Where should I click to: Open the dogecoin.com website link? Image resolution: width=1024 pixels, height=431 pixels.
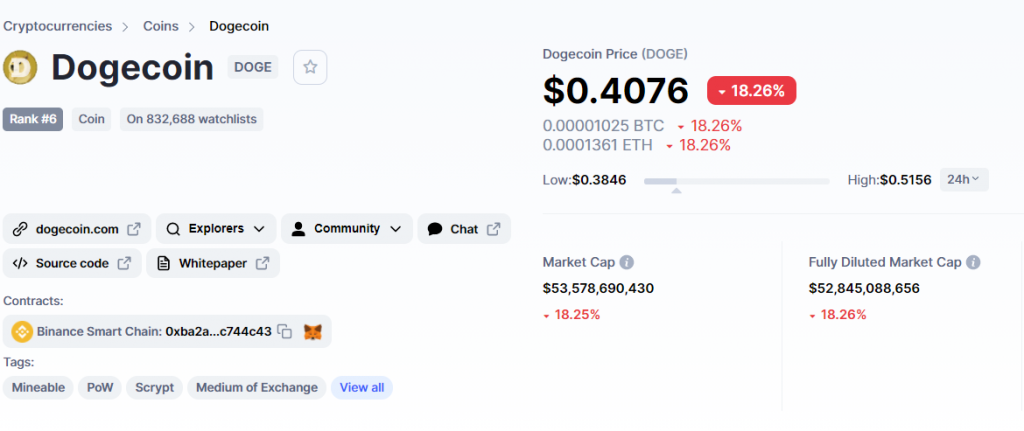77,229
